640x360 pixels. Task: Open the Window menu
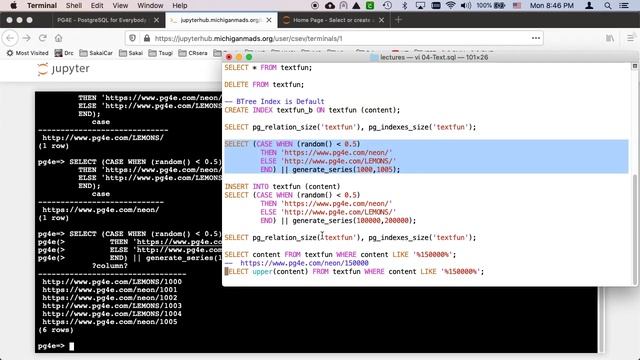pyautogui.click(x=150, y=5)
